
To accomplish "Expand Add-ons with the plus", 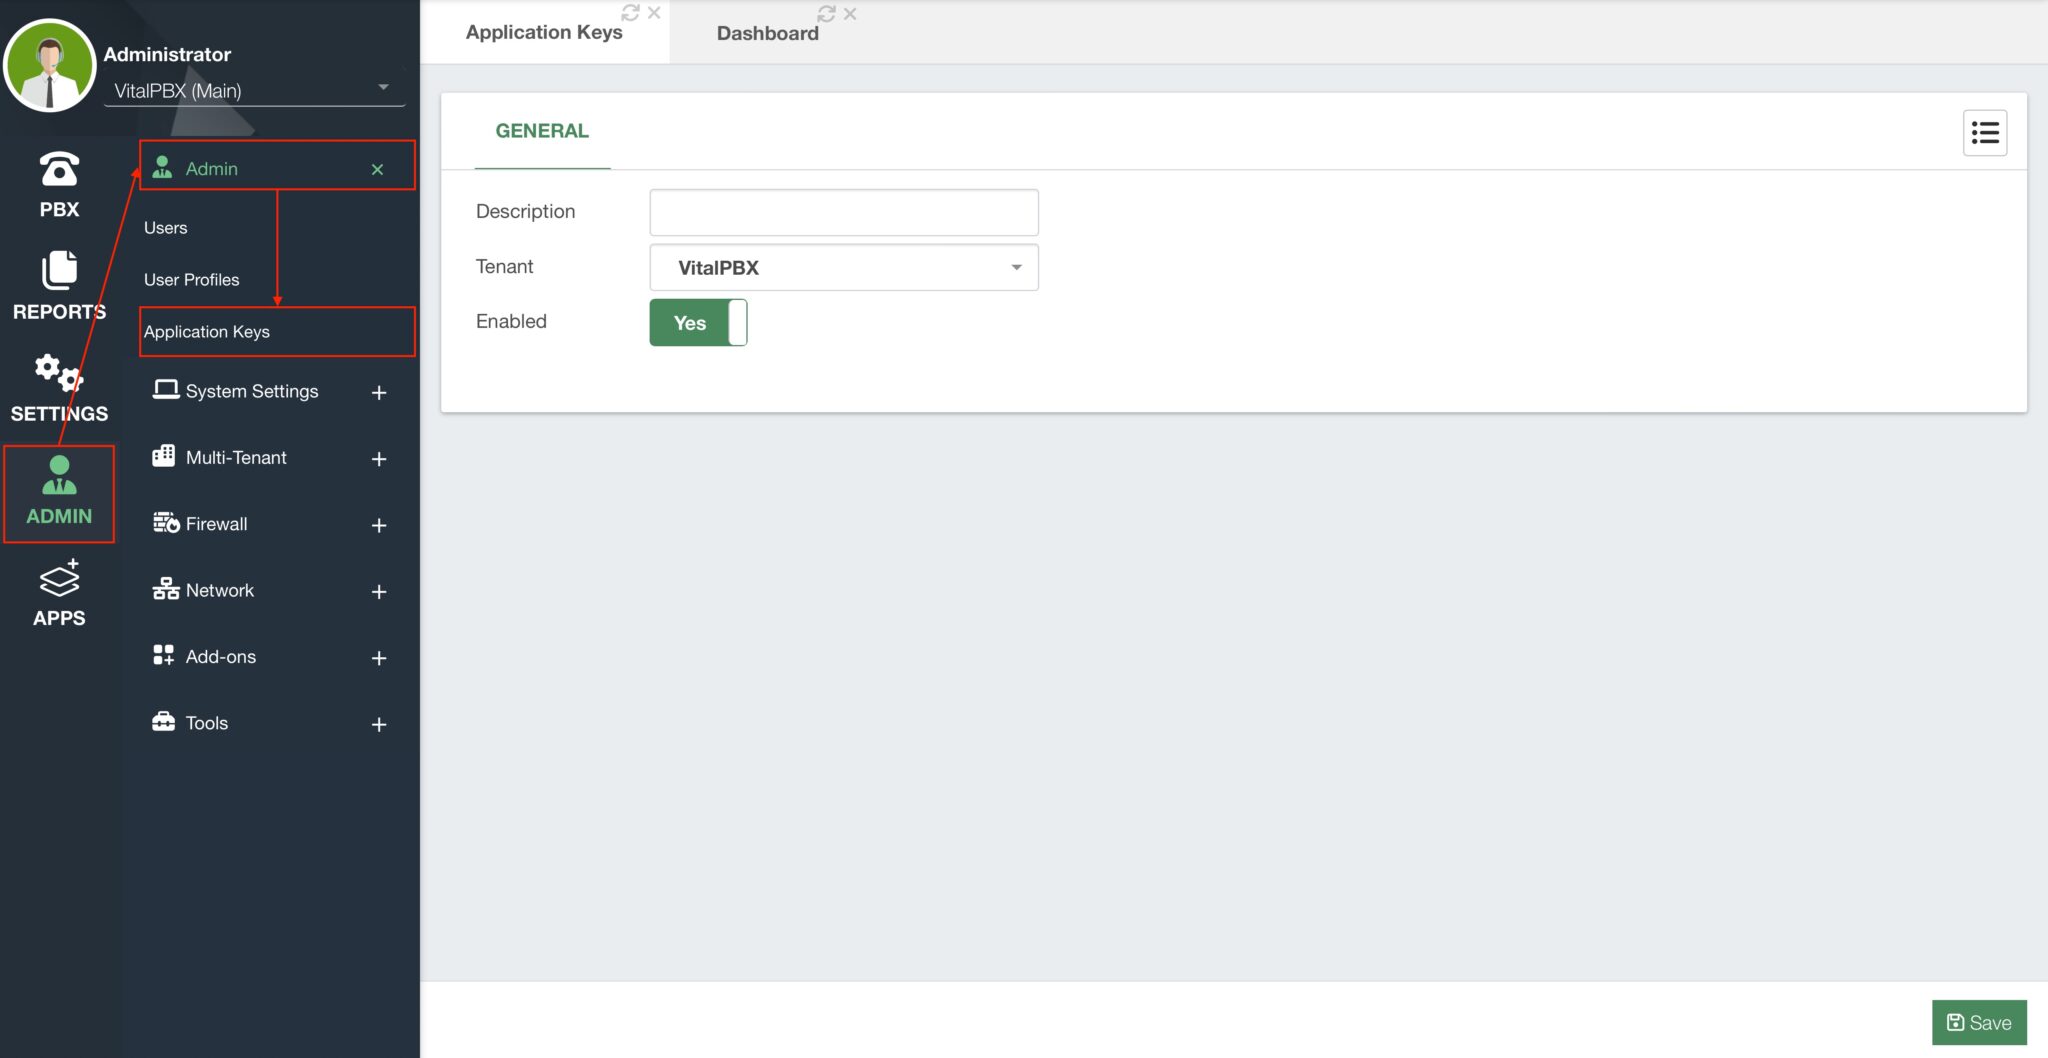I will [x=379, y=658].
